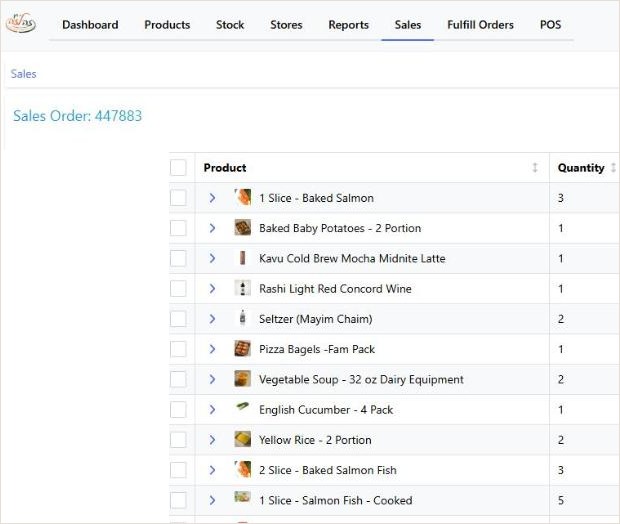
Task: Check the Kavu Cold Brew Mocha row
Action: 178,258
